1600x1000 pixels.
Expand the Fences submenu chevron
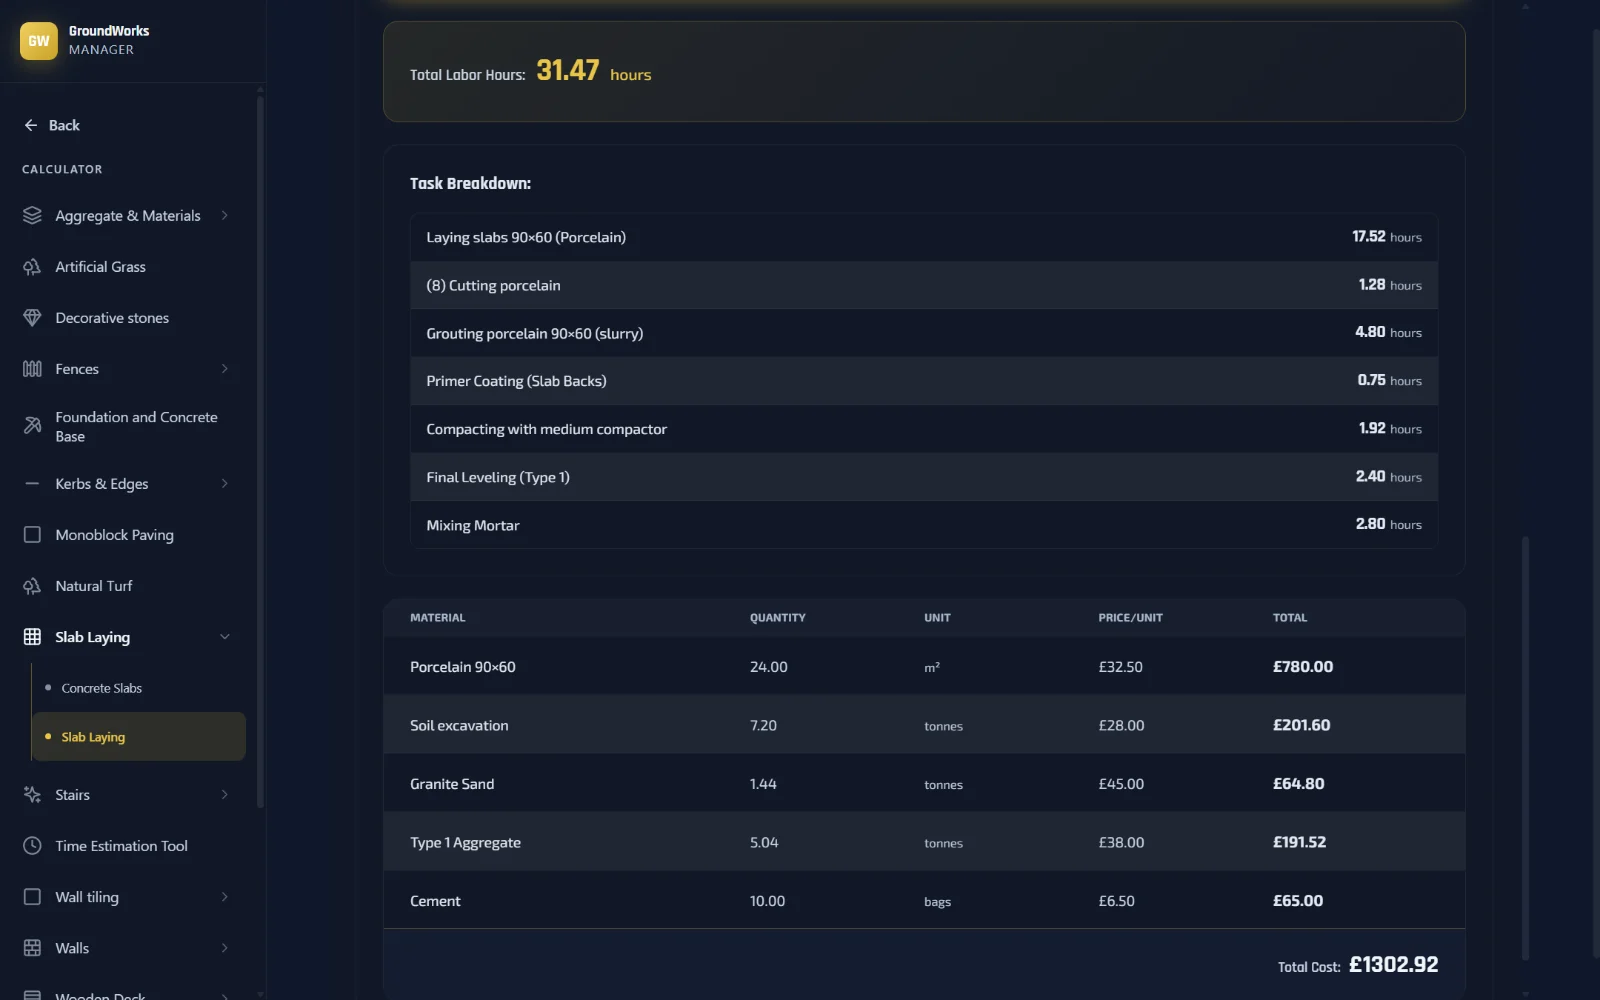pos(224,369)
